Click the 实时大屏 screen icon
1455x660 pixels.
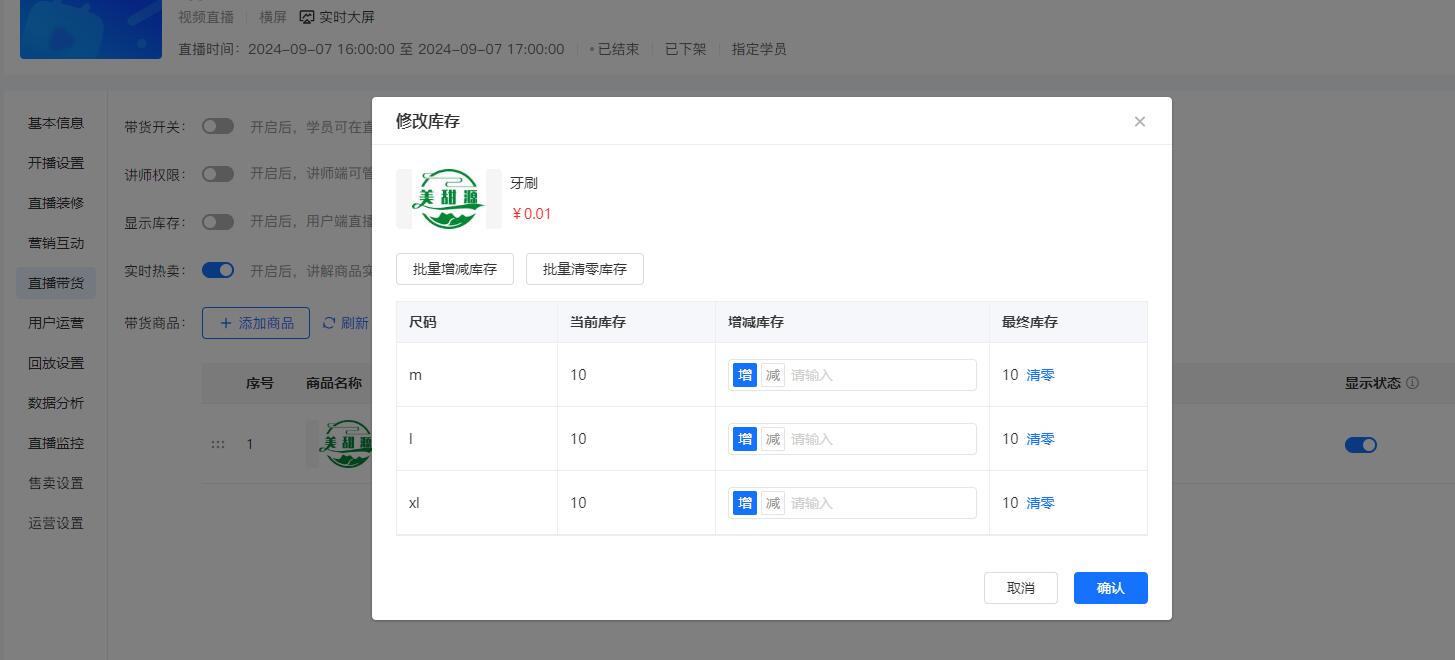[307, 17]
